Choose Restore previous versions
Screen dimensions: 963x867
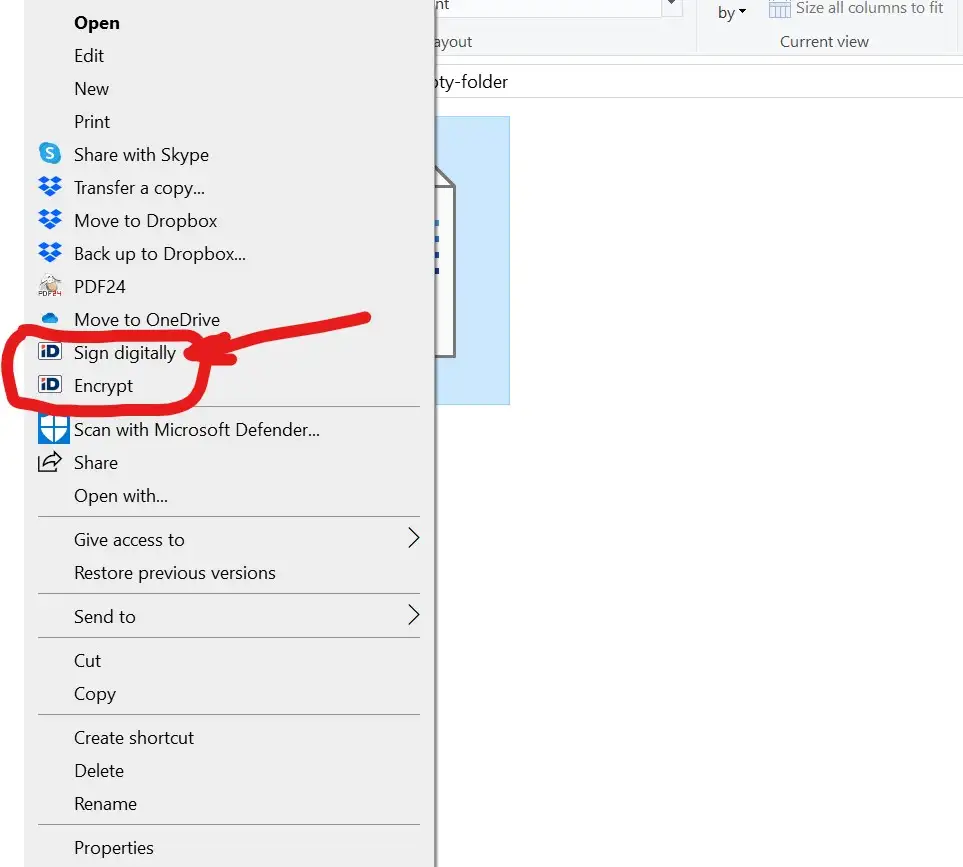175,573
